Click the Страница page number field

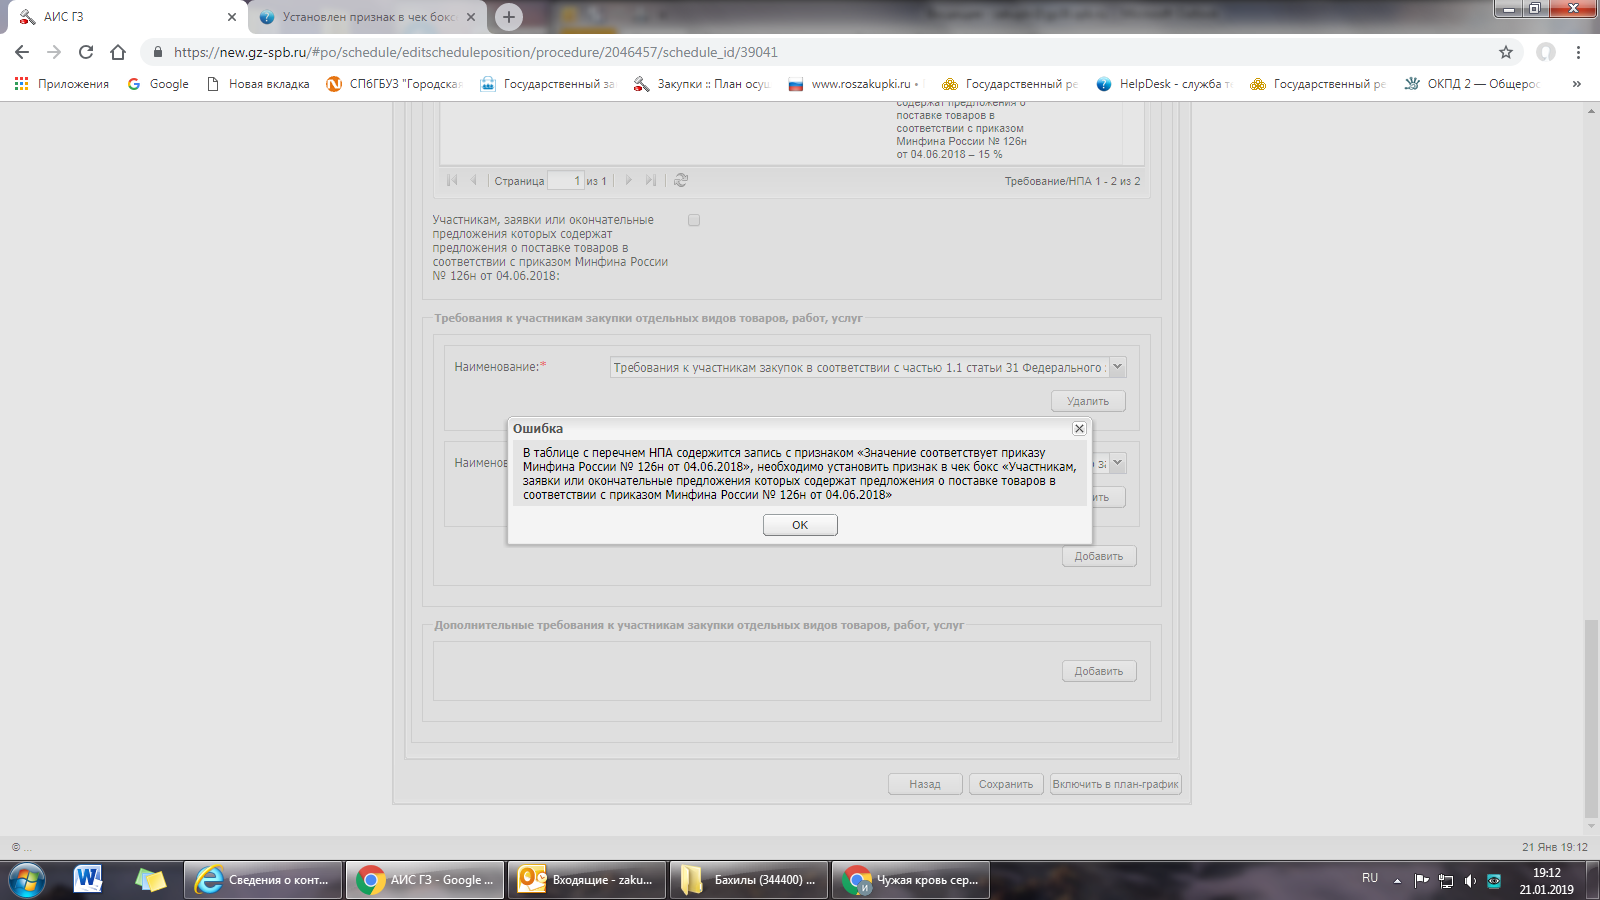565,181
